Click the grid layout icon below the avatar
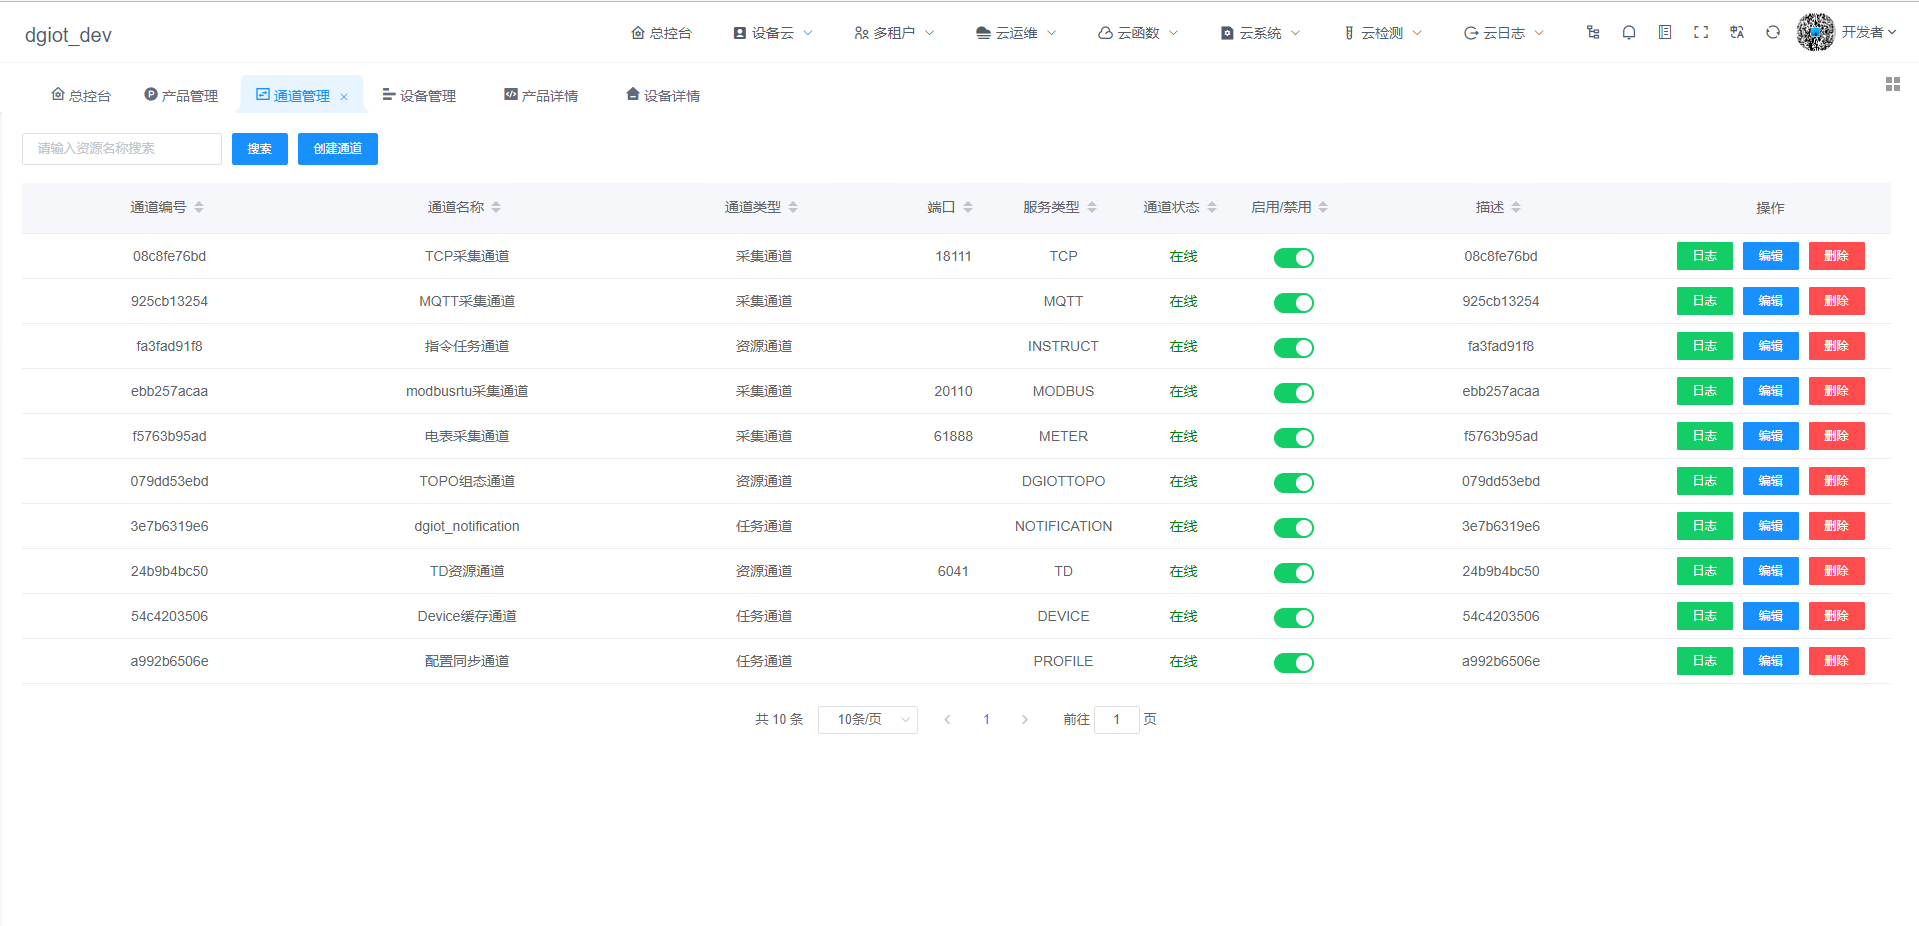 1892,84
